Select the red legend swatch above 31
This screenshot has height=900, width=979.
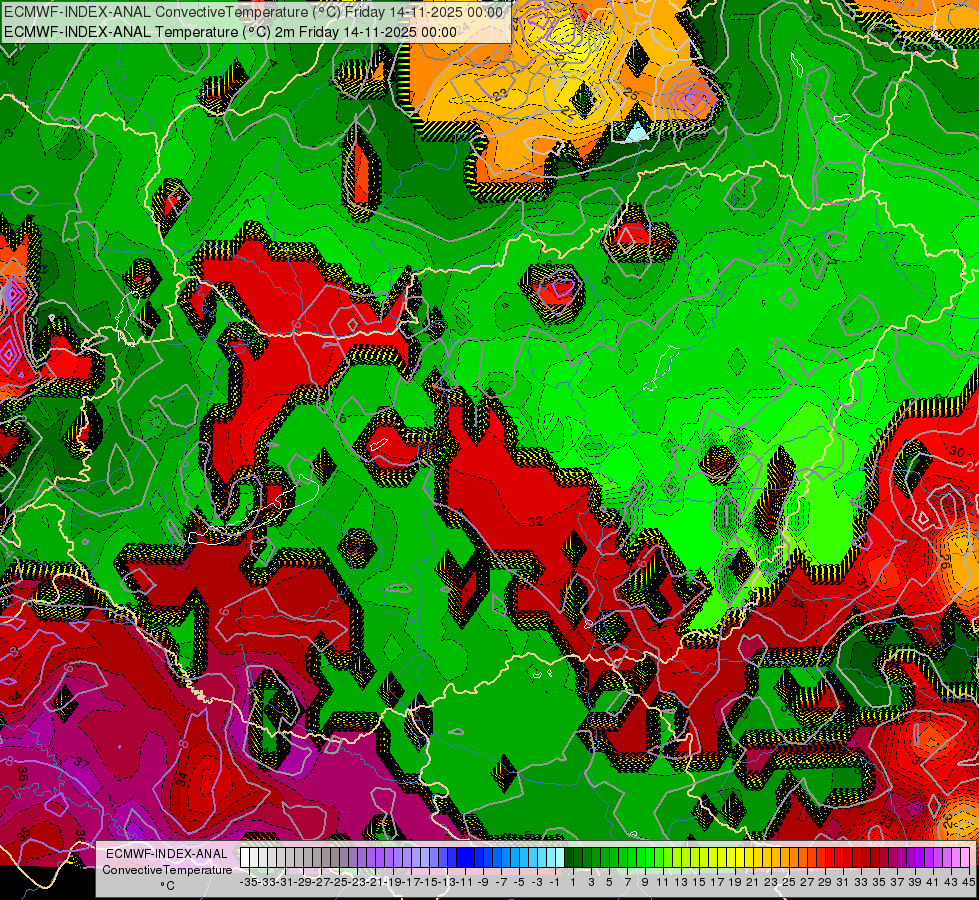pos(840,857)
